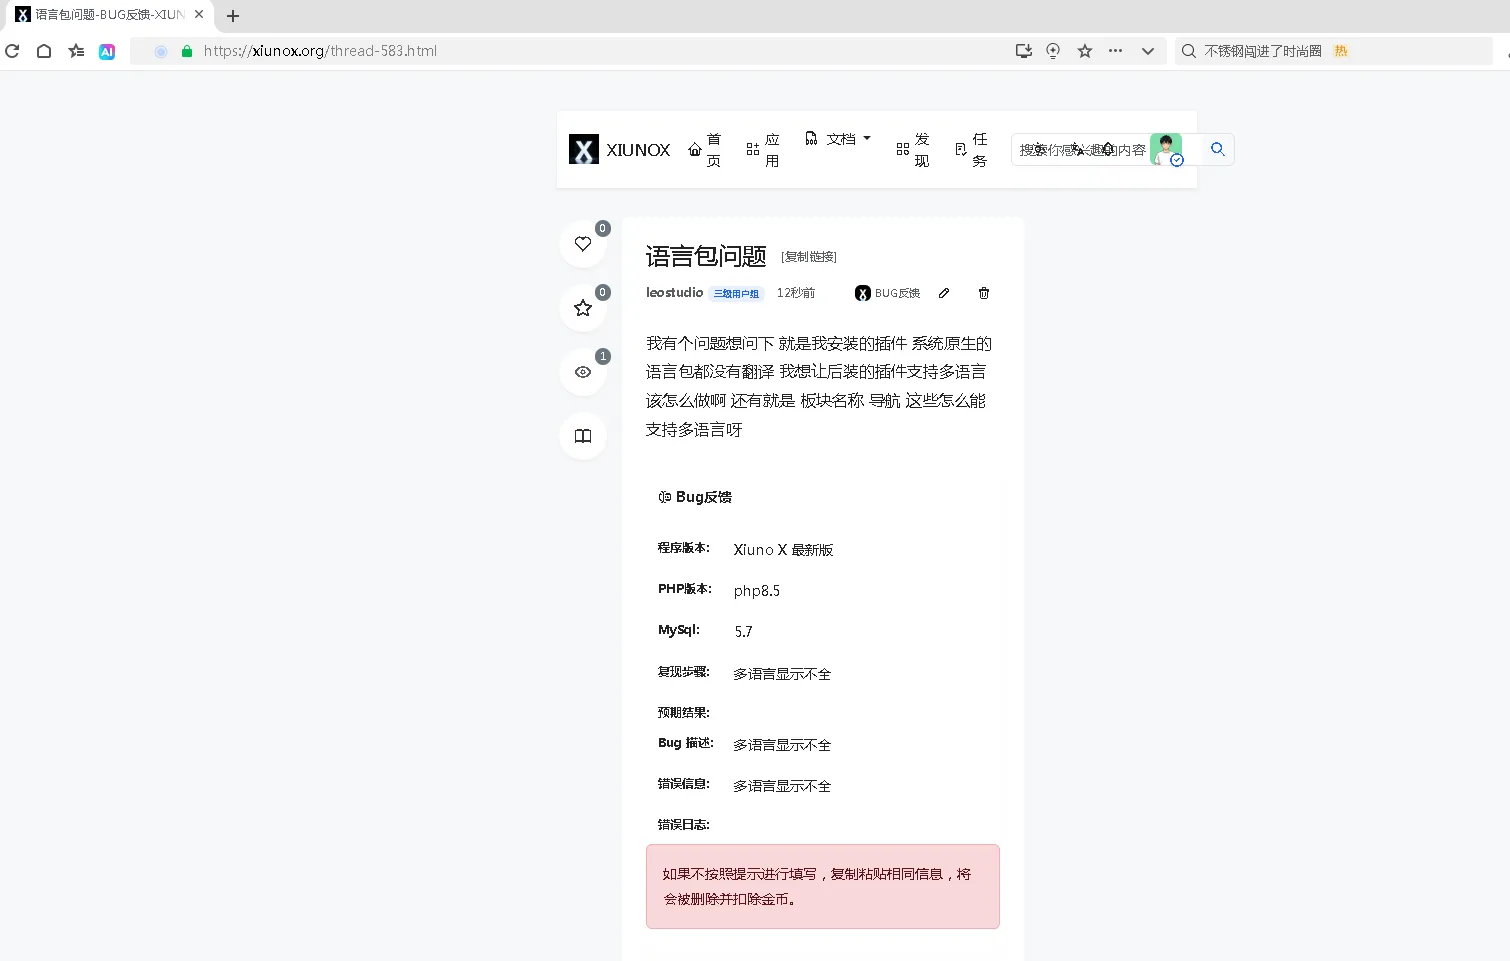Open the user avatar profile
The width and height of the screenshot is (1510, 961).
[x=1166, y=150]
